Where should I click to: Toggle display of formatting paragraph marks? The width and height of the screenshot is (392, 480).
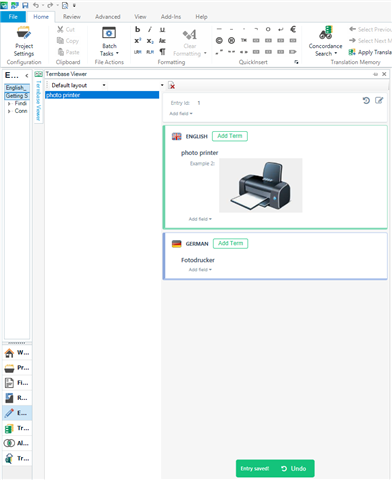(x=162, y=52)
